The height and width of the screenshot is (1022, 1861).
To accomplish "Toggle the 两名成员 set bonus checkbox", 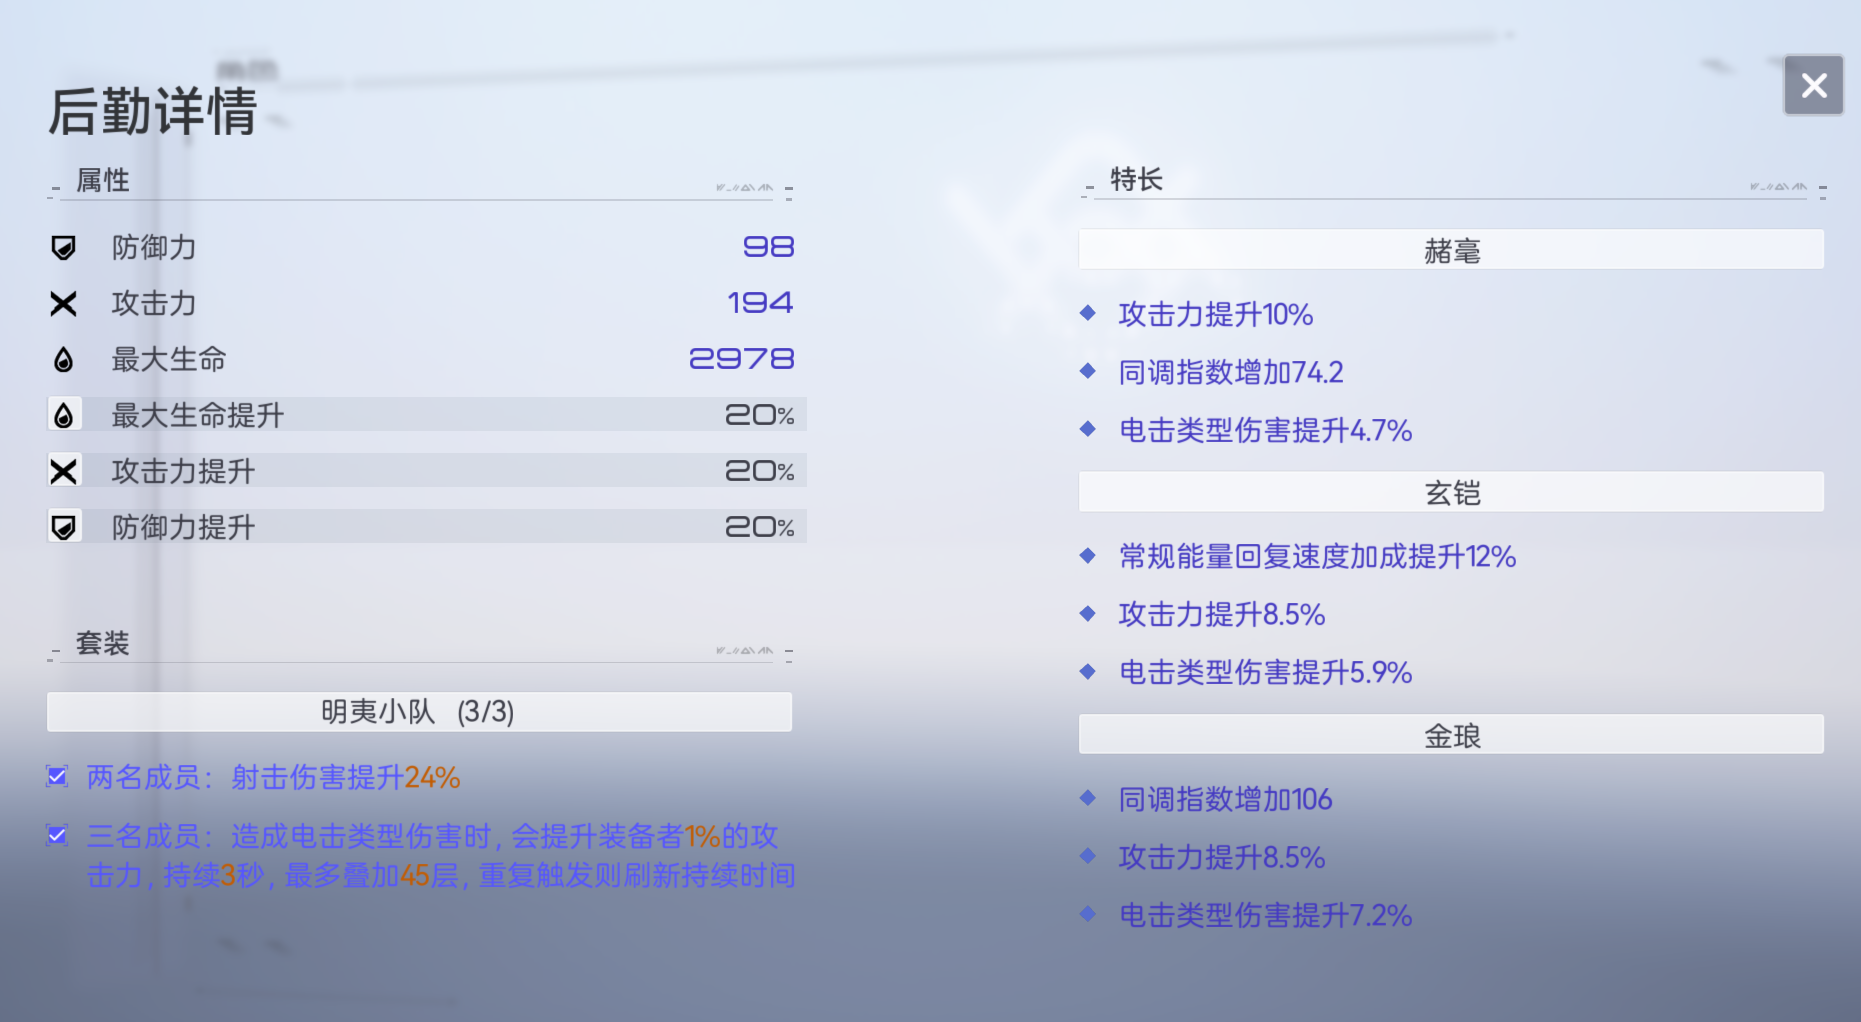I will [x=58, y=776].
